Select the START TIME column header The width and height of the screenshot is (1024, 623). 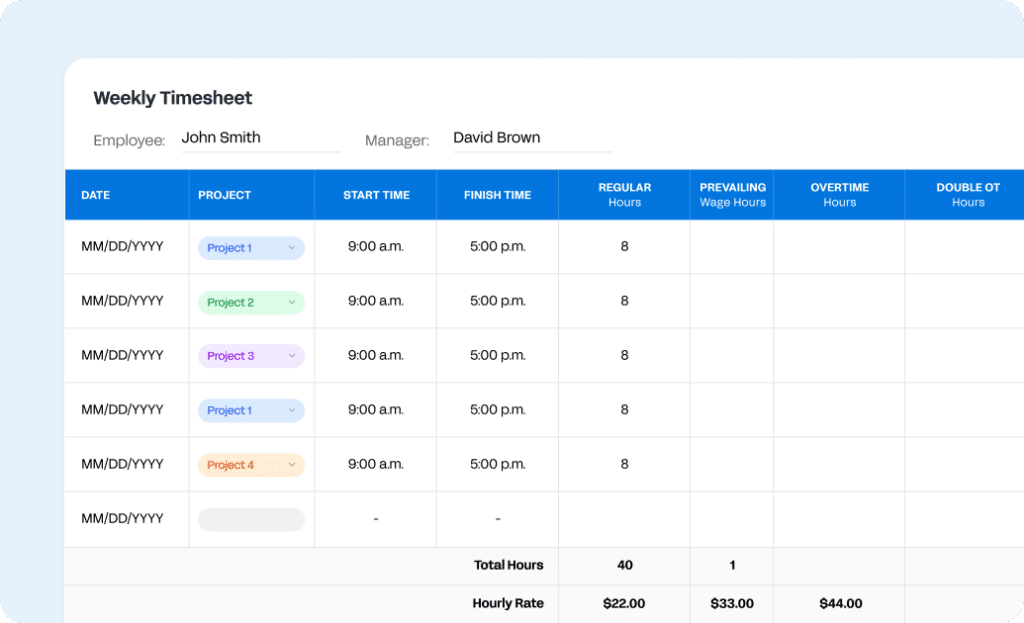(376, 195)
